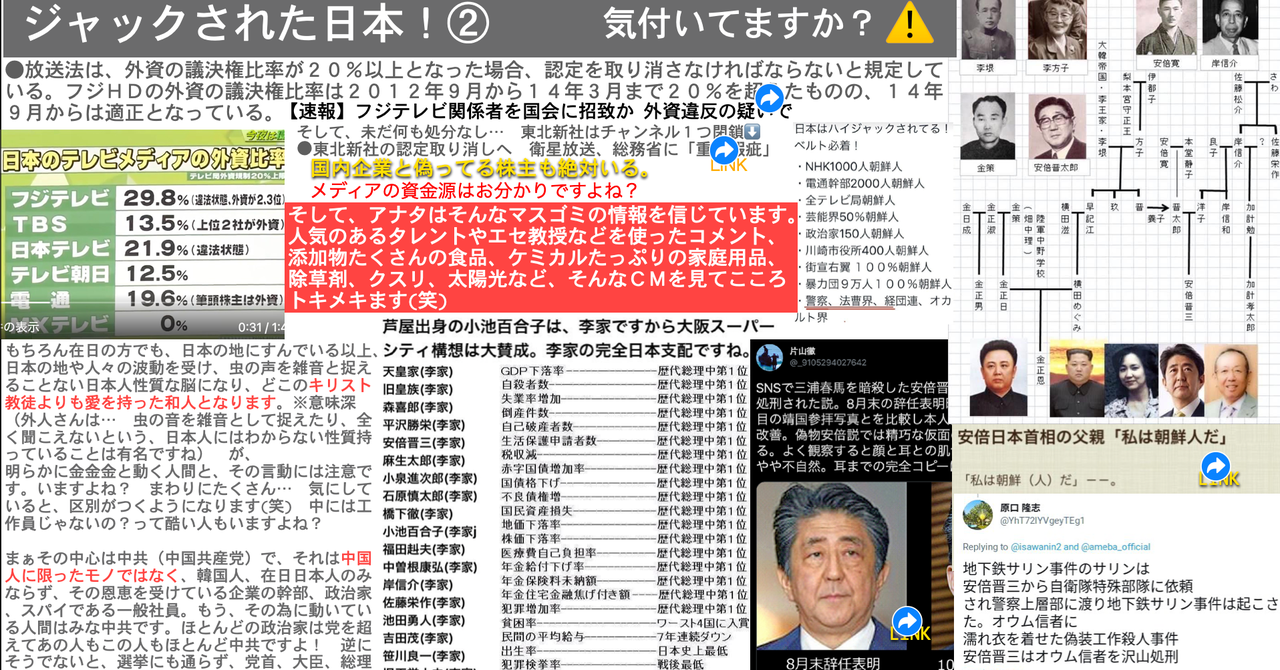Click the GDP下落率 statistics line

[x=623, y=371]
